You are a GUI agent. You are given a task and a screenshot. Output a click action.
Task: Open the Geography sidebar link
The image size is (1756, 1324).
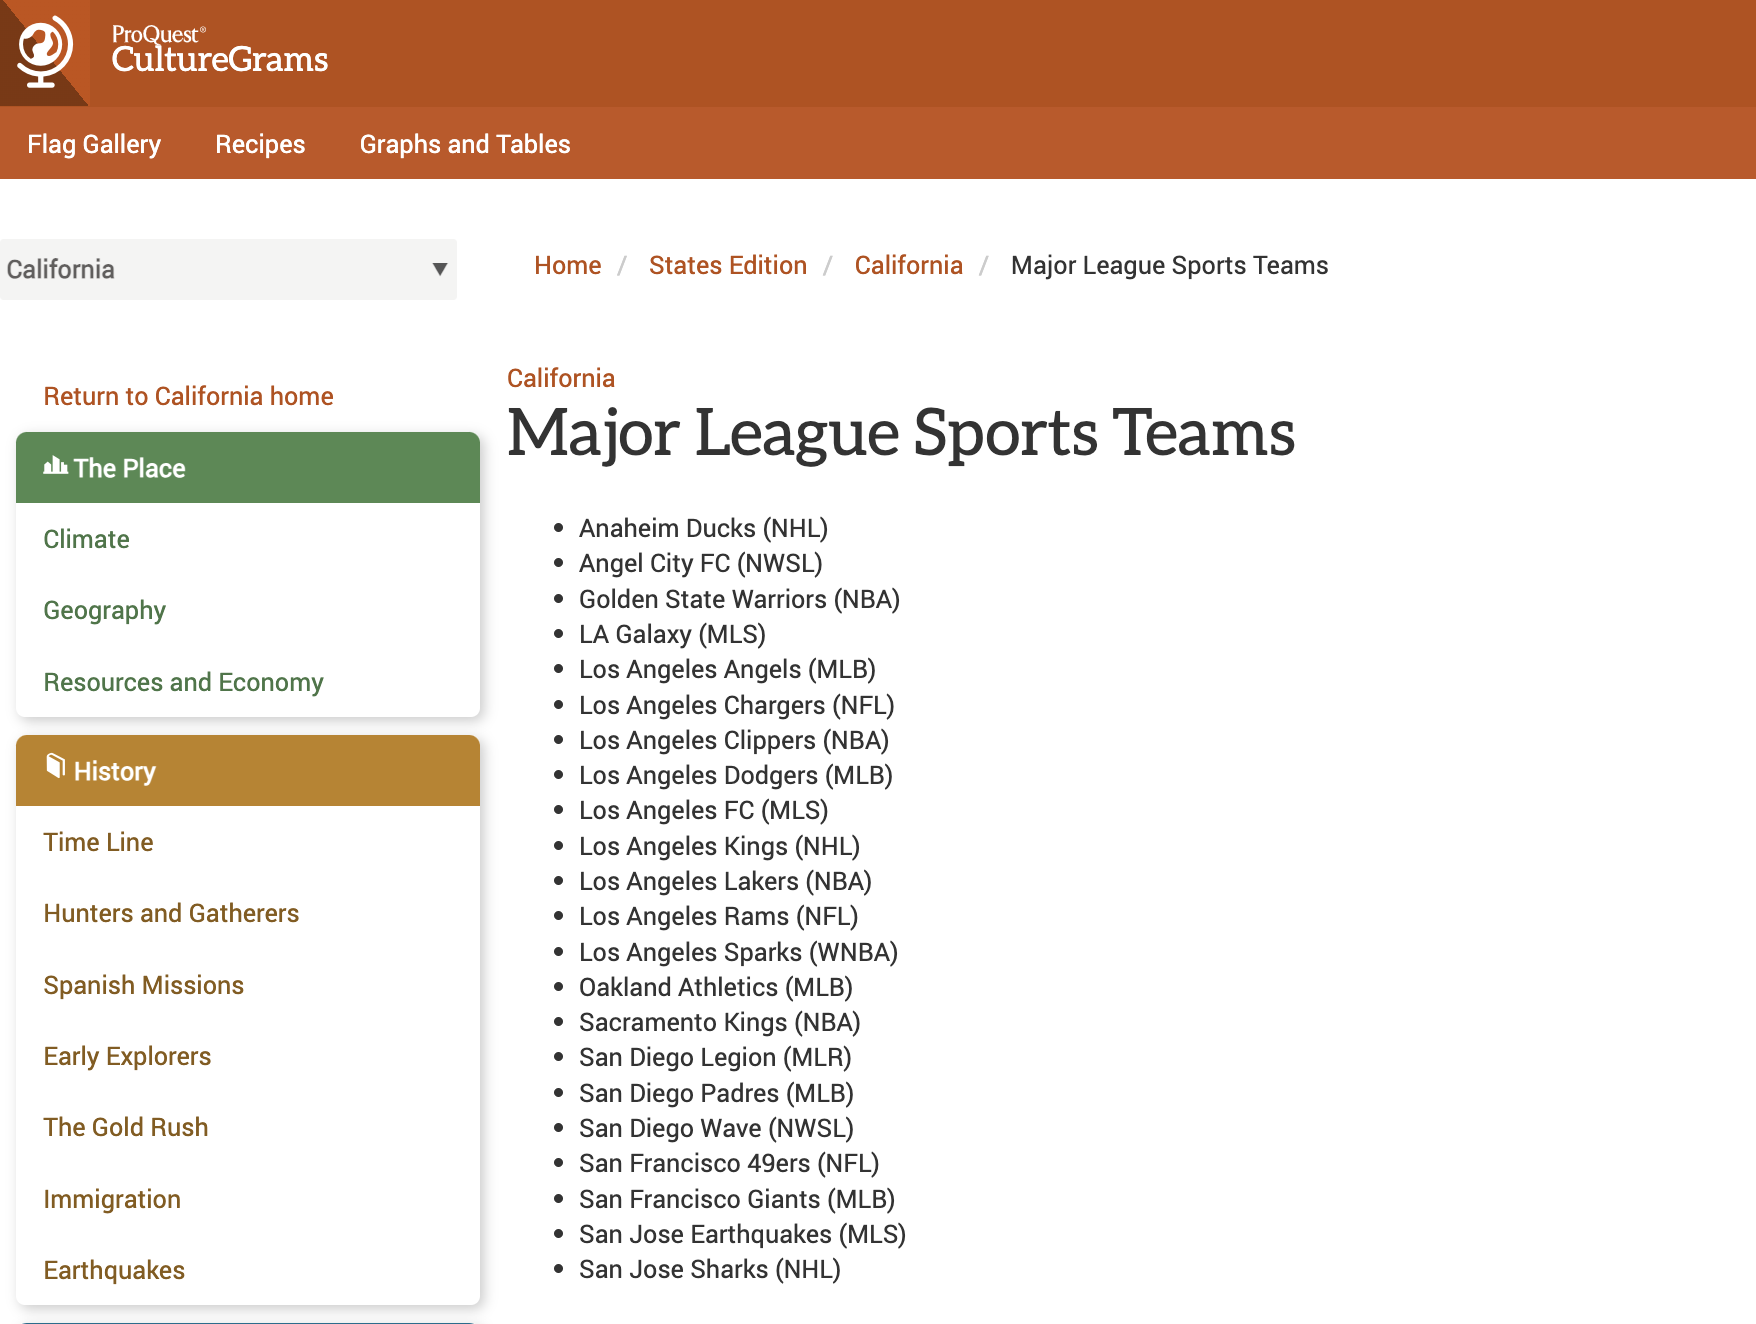point(105,611)
